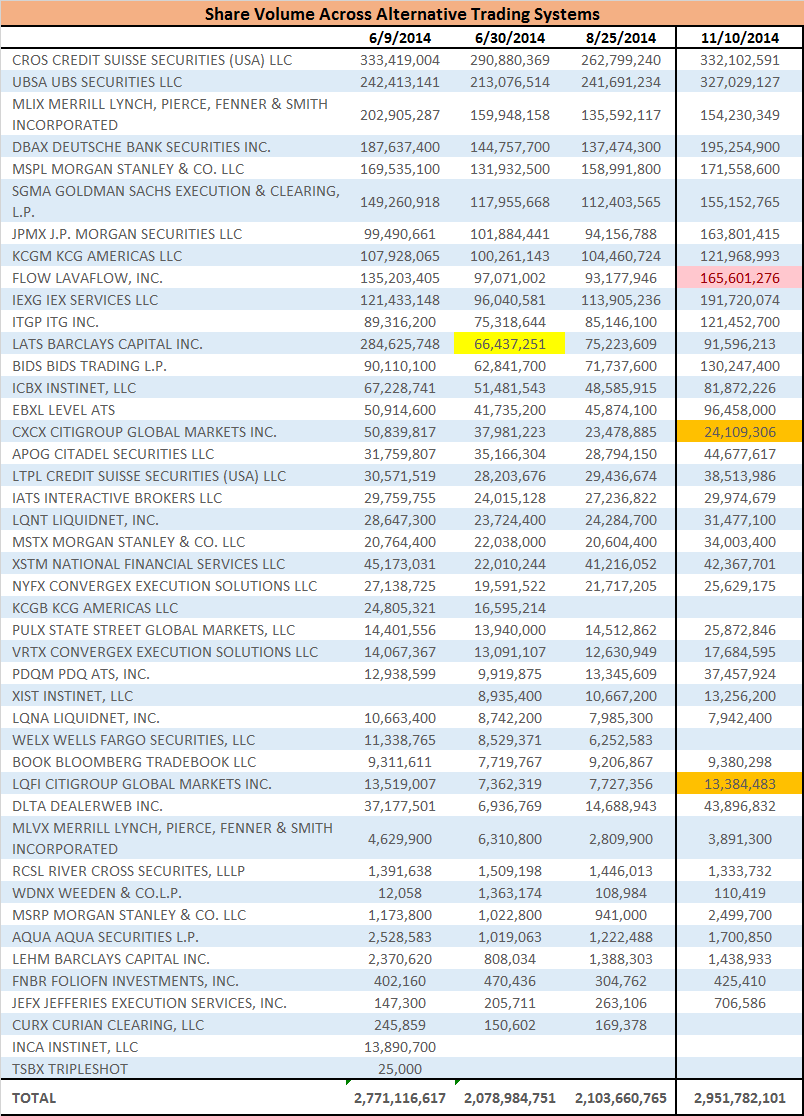Click KCGB KCG AMERICAS LLC label
Viewport: 804px width, 1116px height.
(x=95, y=609)
